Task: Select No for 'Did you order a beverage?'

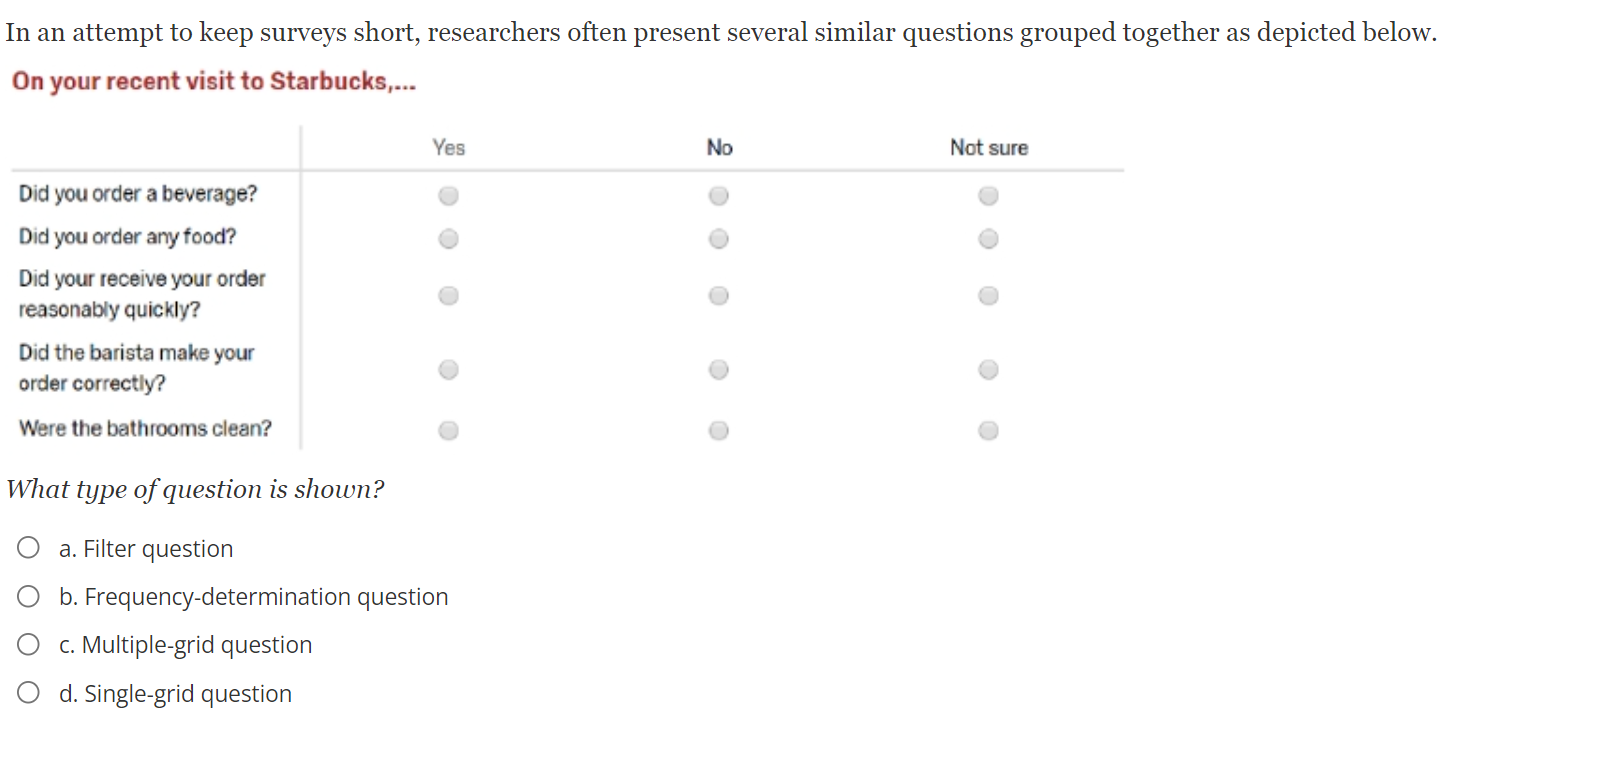Action: [x=719, y=195]
